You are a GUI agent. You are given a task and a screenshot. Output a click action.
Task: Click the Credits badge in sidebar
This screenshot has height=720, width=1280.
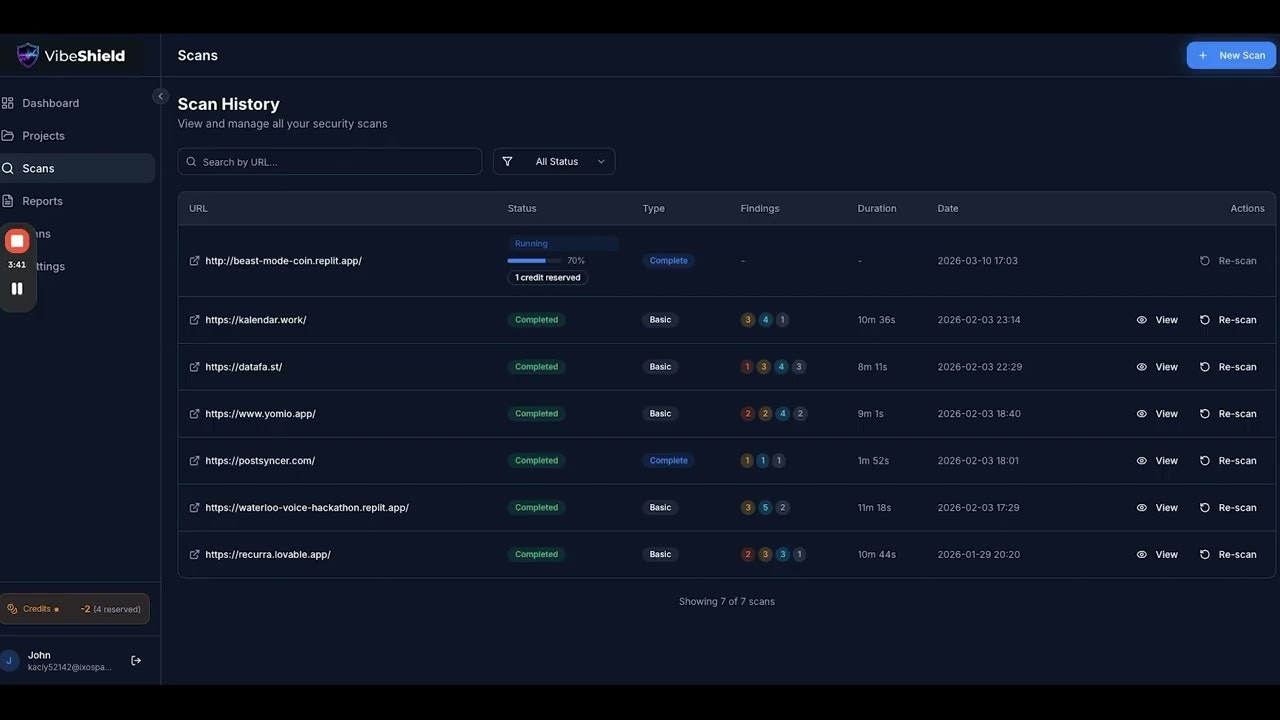[x=75, y=609]
